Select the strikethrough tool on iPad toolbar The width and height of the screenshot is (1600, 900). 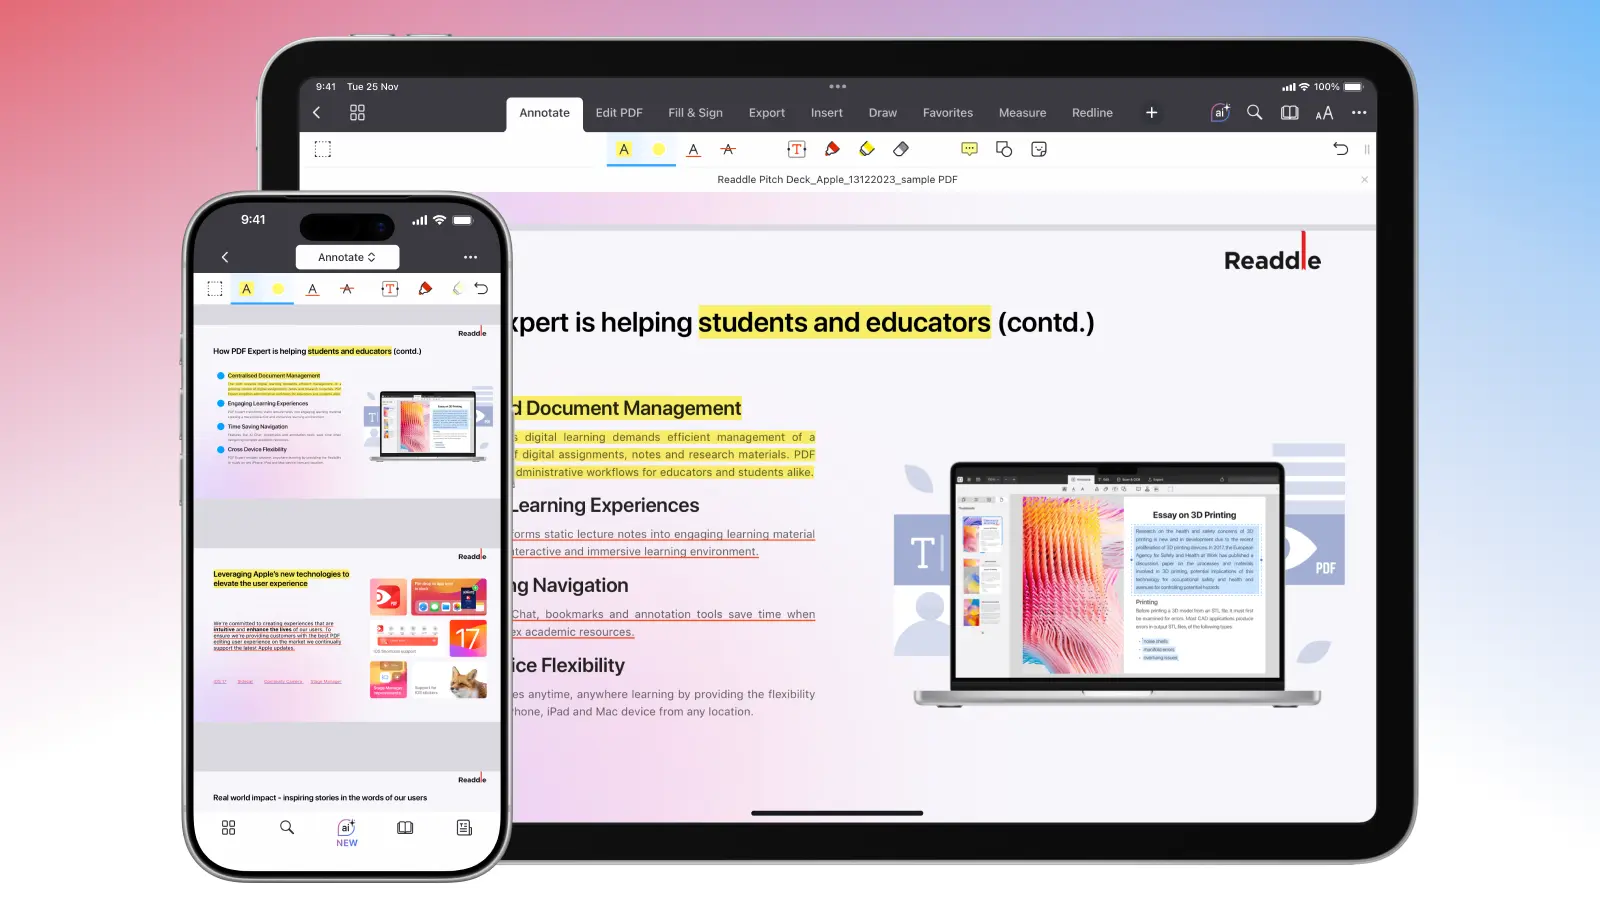pyautogui.click(x=728, y=150)
